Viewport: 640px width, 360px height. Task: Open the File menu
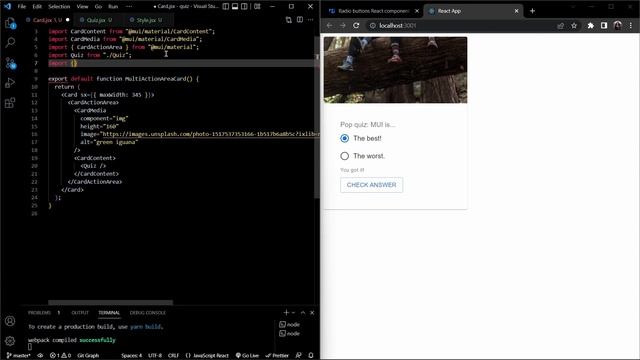(22, 7)
